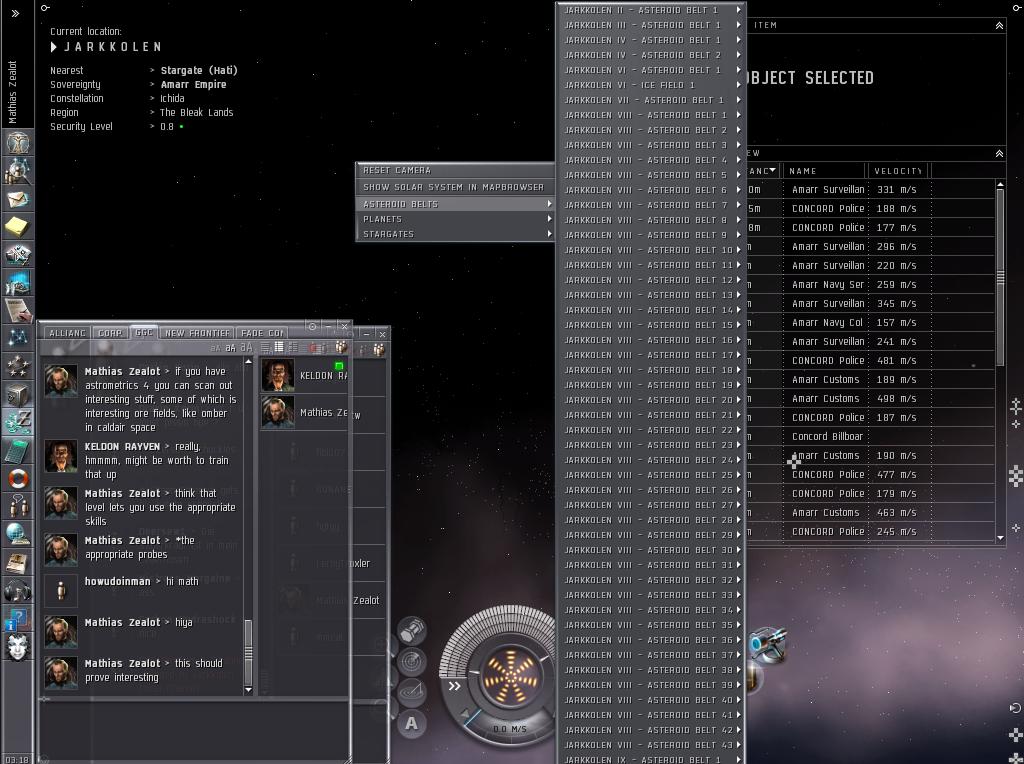Expand Jarkkolen VI - Ice Field 1 submenu
The width and height of the screenshot is (1024, 764).
tap(652, 85)
